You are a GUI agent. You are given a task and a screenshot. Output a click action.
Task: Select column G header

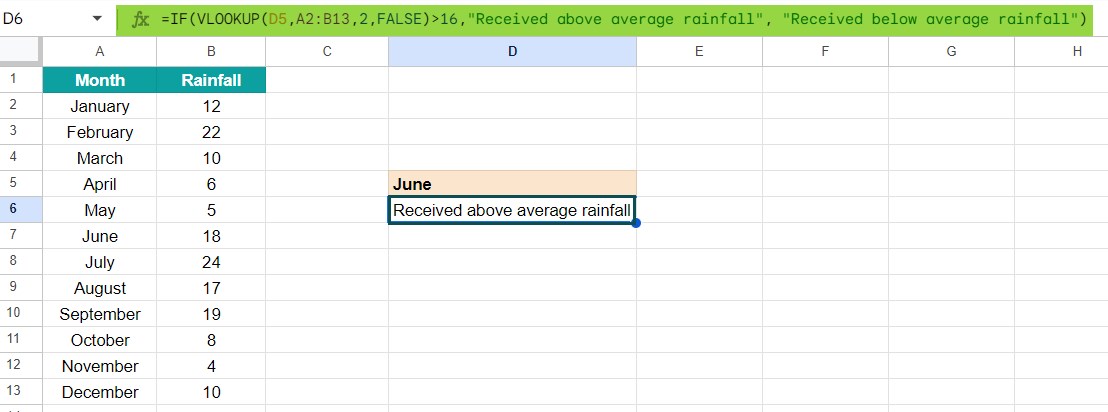click(951, 51)
